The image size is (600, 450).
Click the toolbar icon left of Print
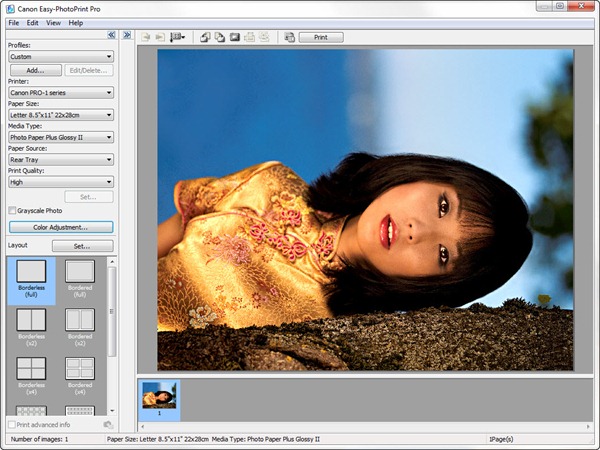point(289,37)
